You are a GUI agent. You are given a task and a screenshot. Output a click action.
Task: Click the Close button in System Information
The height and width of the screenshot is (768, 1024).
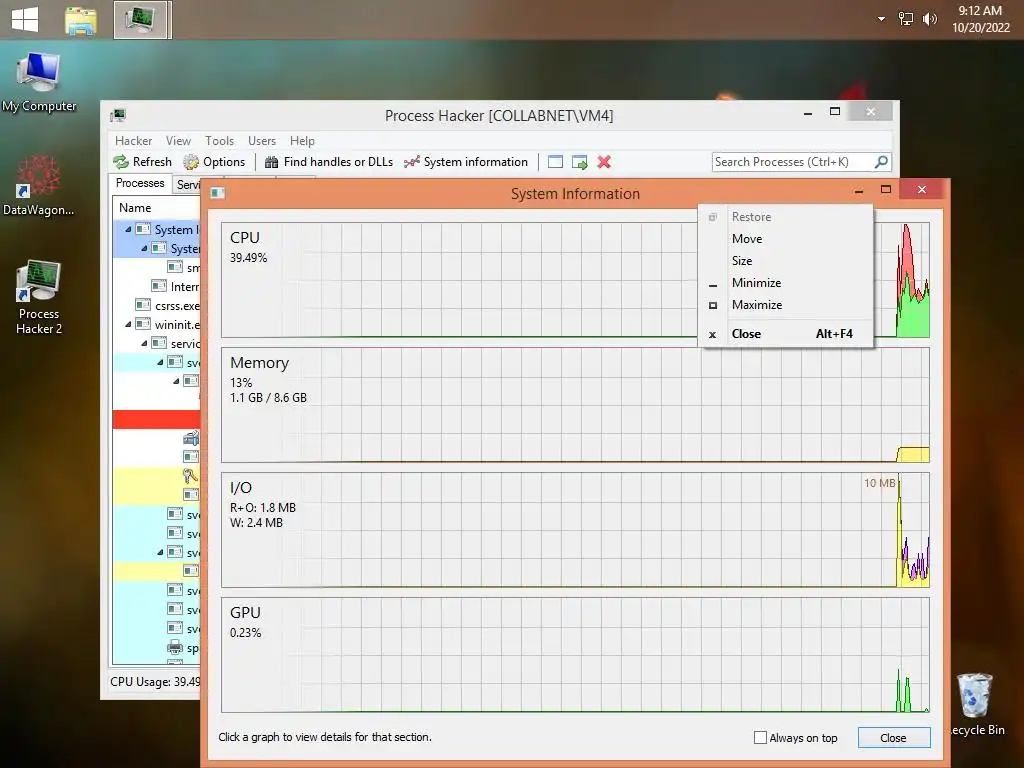coord(893,737)
